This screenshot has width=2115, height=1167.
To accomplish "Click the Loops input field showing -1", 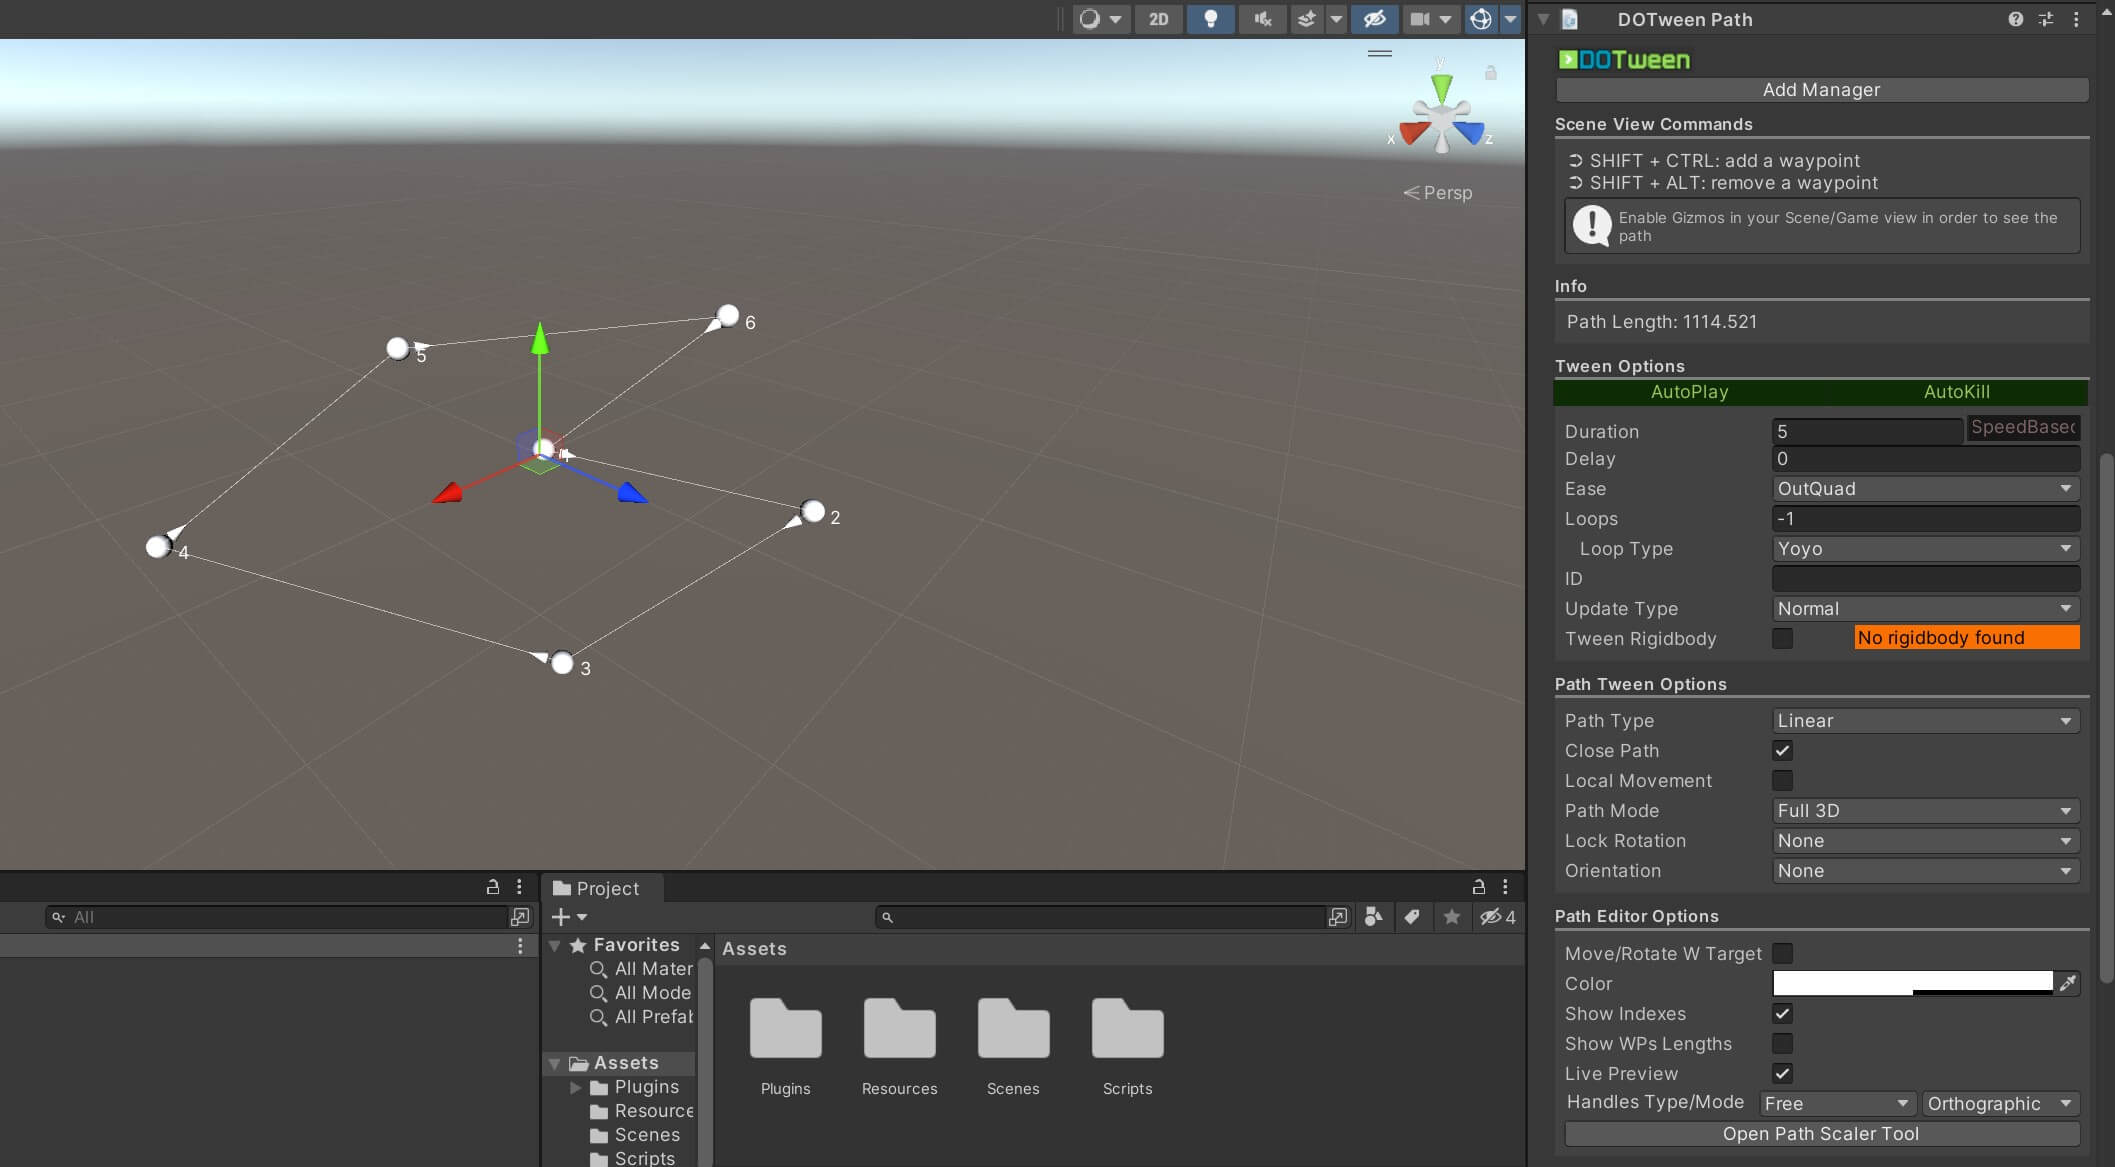I will tap(1925, 518).
